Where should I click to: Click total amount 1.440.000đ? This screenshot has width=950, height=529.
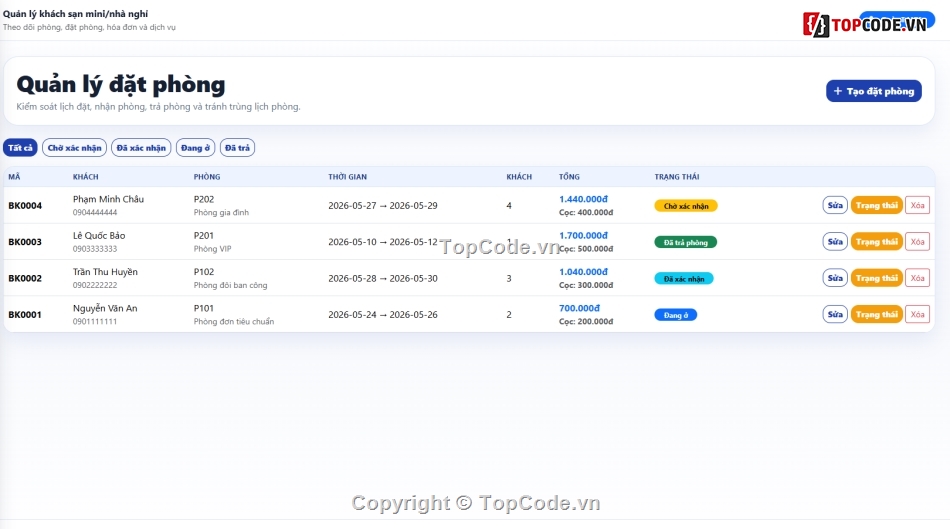tap(583, 199)
